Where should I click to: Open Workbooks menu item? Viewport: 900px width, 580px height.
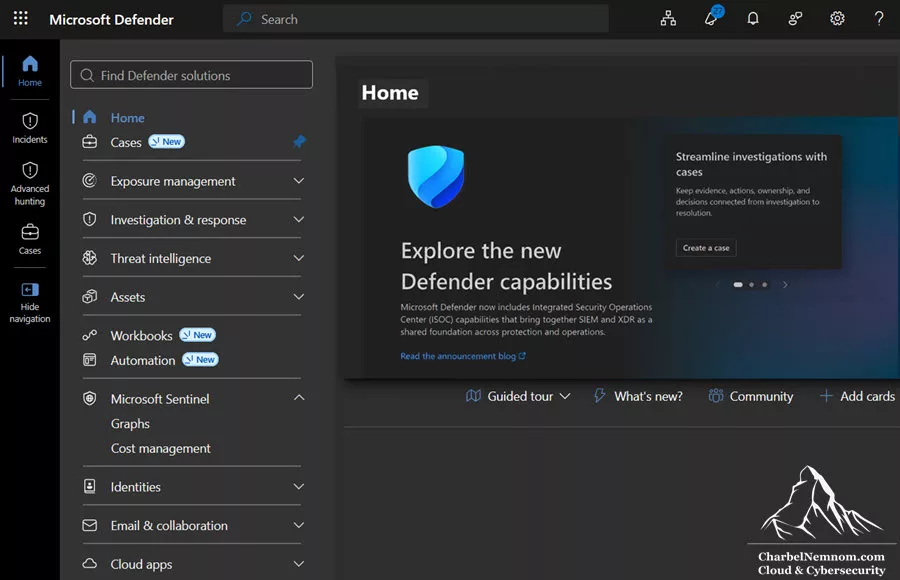coord(141,336)
